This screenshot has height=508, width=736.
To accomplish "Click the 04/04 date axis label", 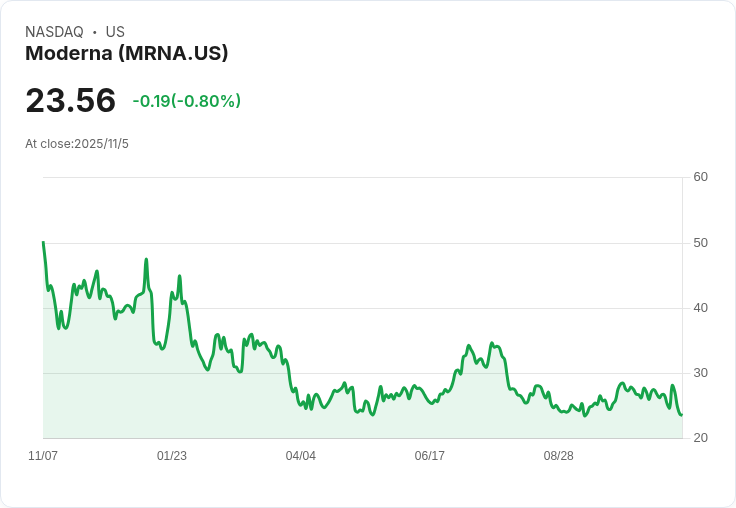I will tap(300, 456).
